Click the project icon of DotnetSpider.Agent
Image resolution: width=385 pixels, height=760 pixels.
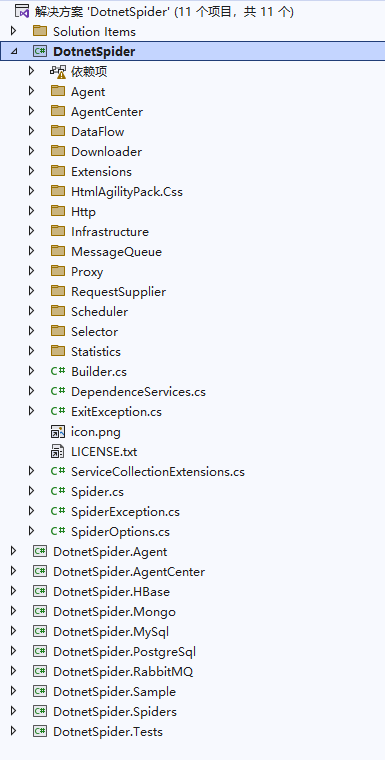coord(40,552)
